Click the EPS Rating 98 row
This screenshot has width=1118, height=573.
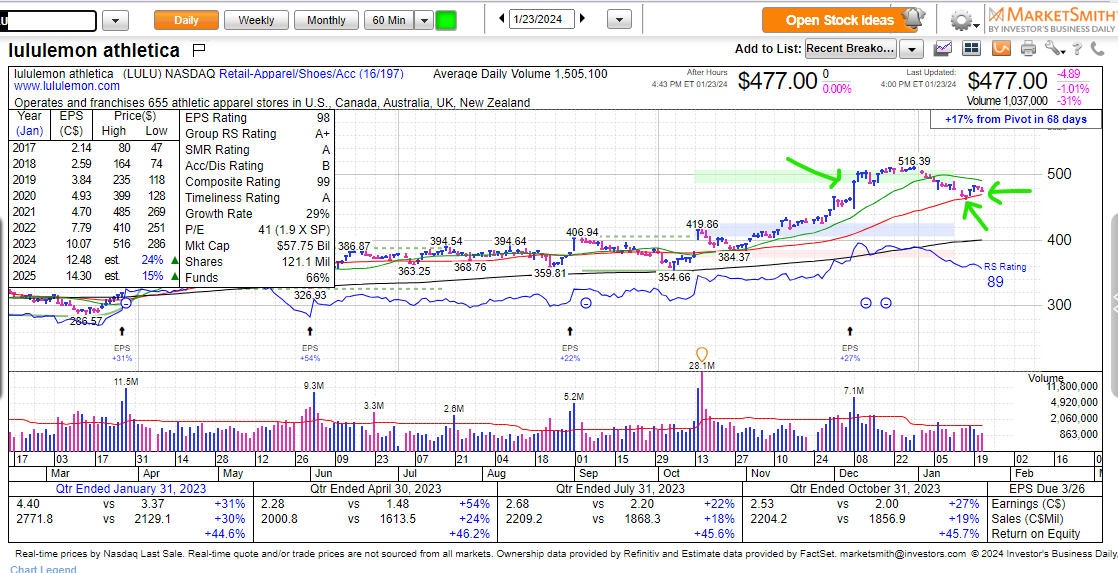pyautogui.click(x=257, y=118)
